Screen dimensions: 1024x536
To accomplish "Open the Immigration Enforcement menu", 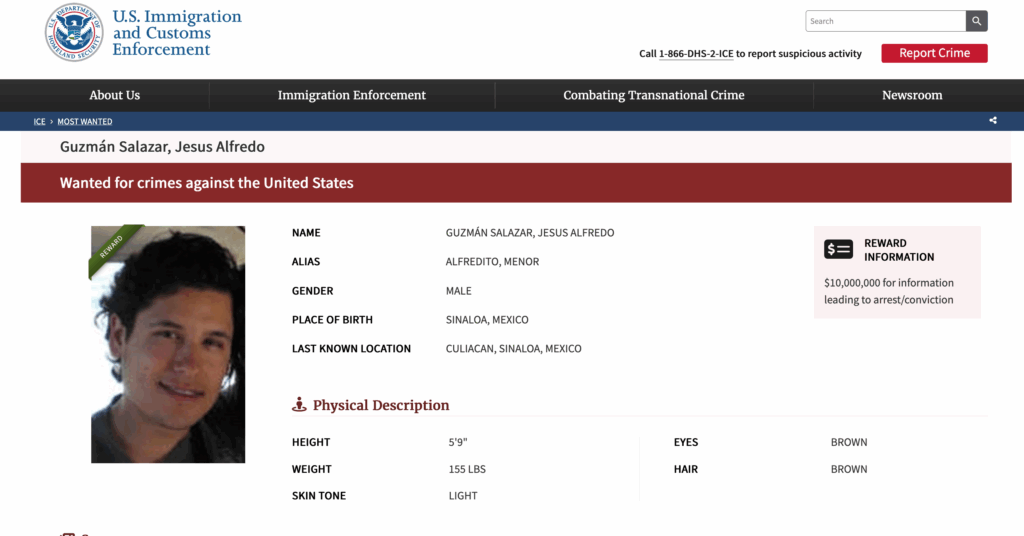I will (x=352, y=95).
